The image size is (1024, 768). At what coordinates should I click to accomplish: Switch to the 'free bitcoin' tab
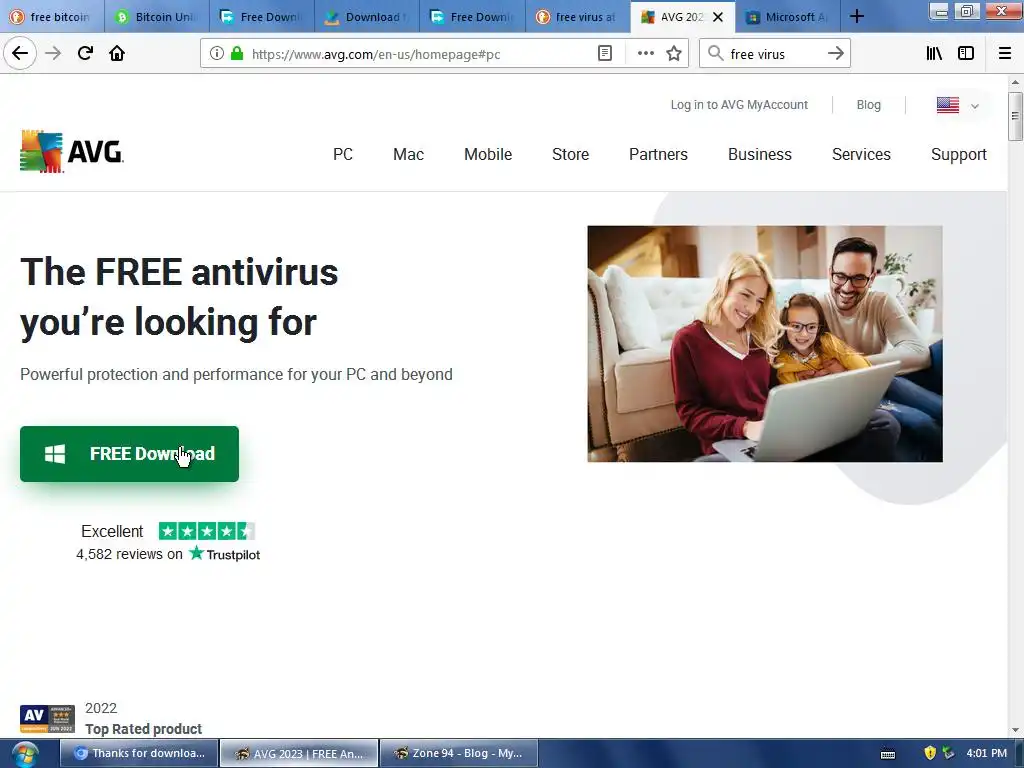click(x=52, y=17)
